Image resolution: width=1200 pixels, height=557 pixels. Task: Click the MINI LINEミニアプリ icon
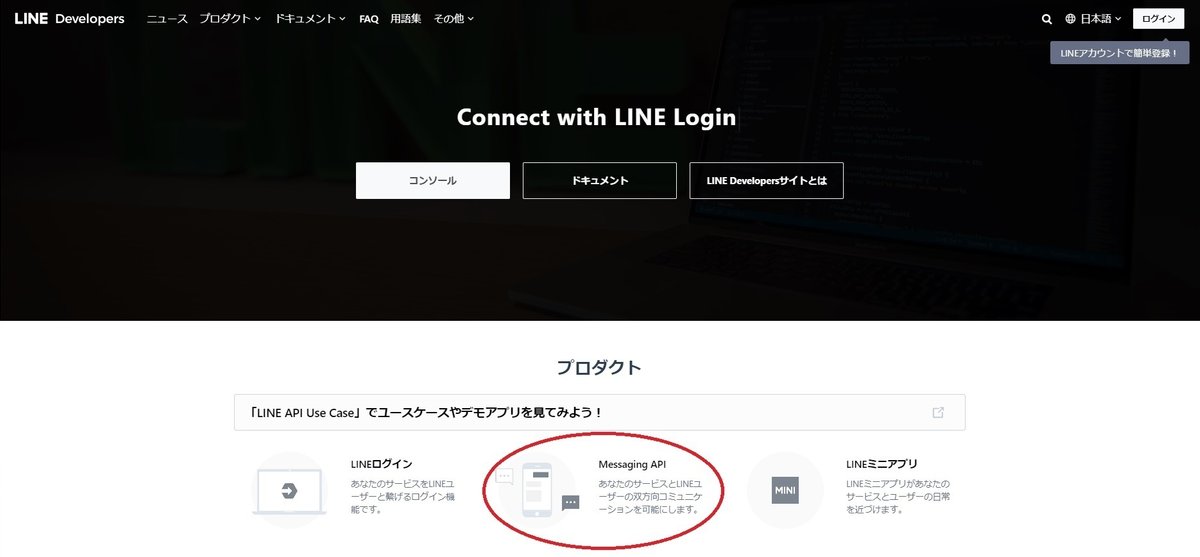[785, 490]
